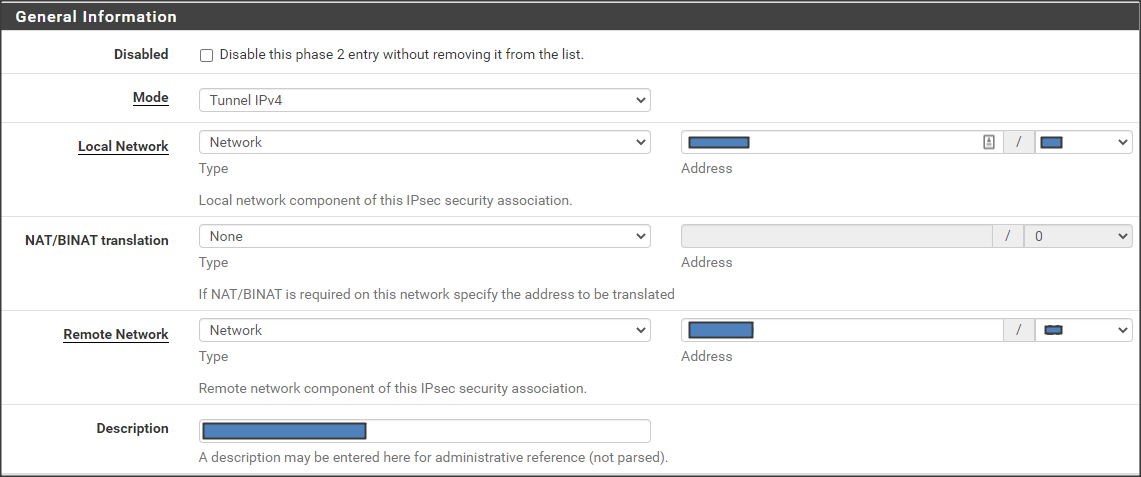
Task: Enable the Disabled phase 2 checkbox
Action: (206, 56)
